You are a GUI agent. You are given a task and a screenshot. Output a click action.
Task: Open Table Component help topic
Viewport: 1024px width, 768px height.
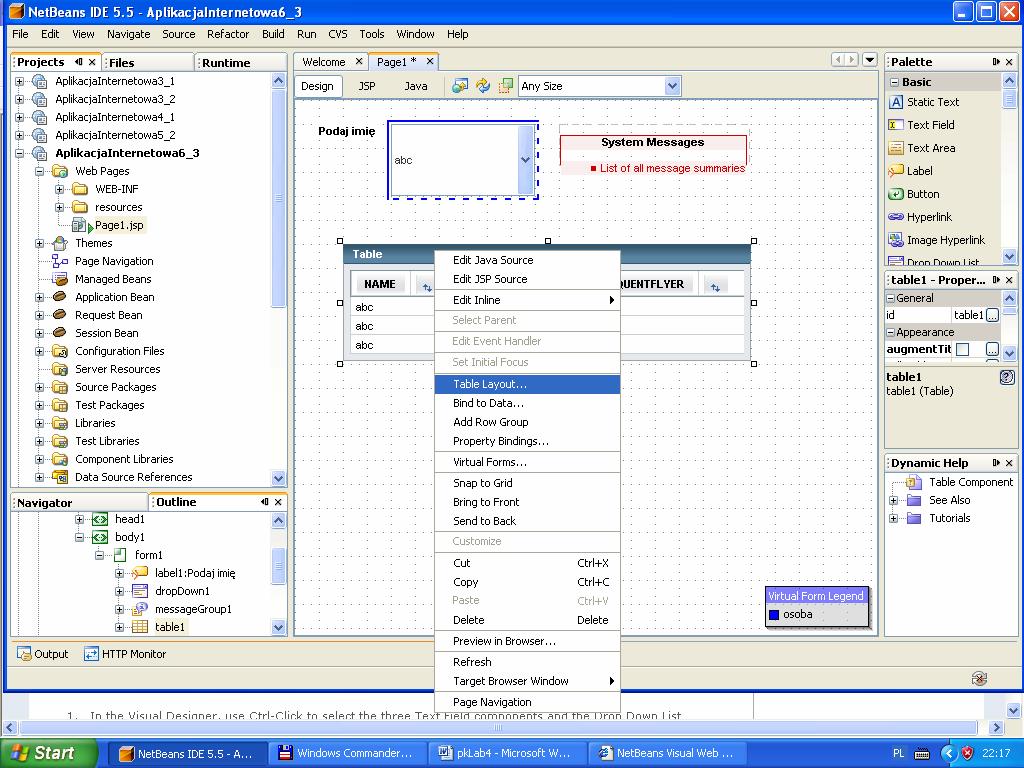(970, 482)
